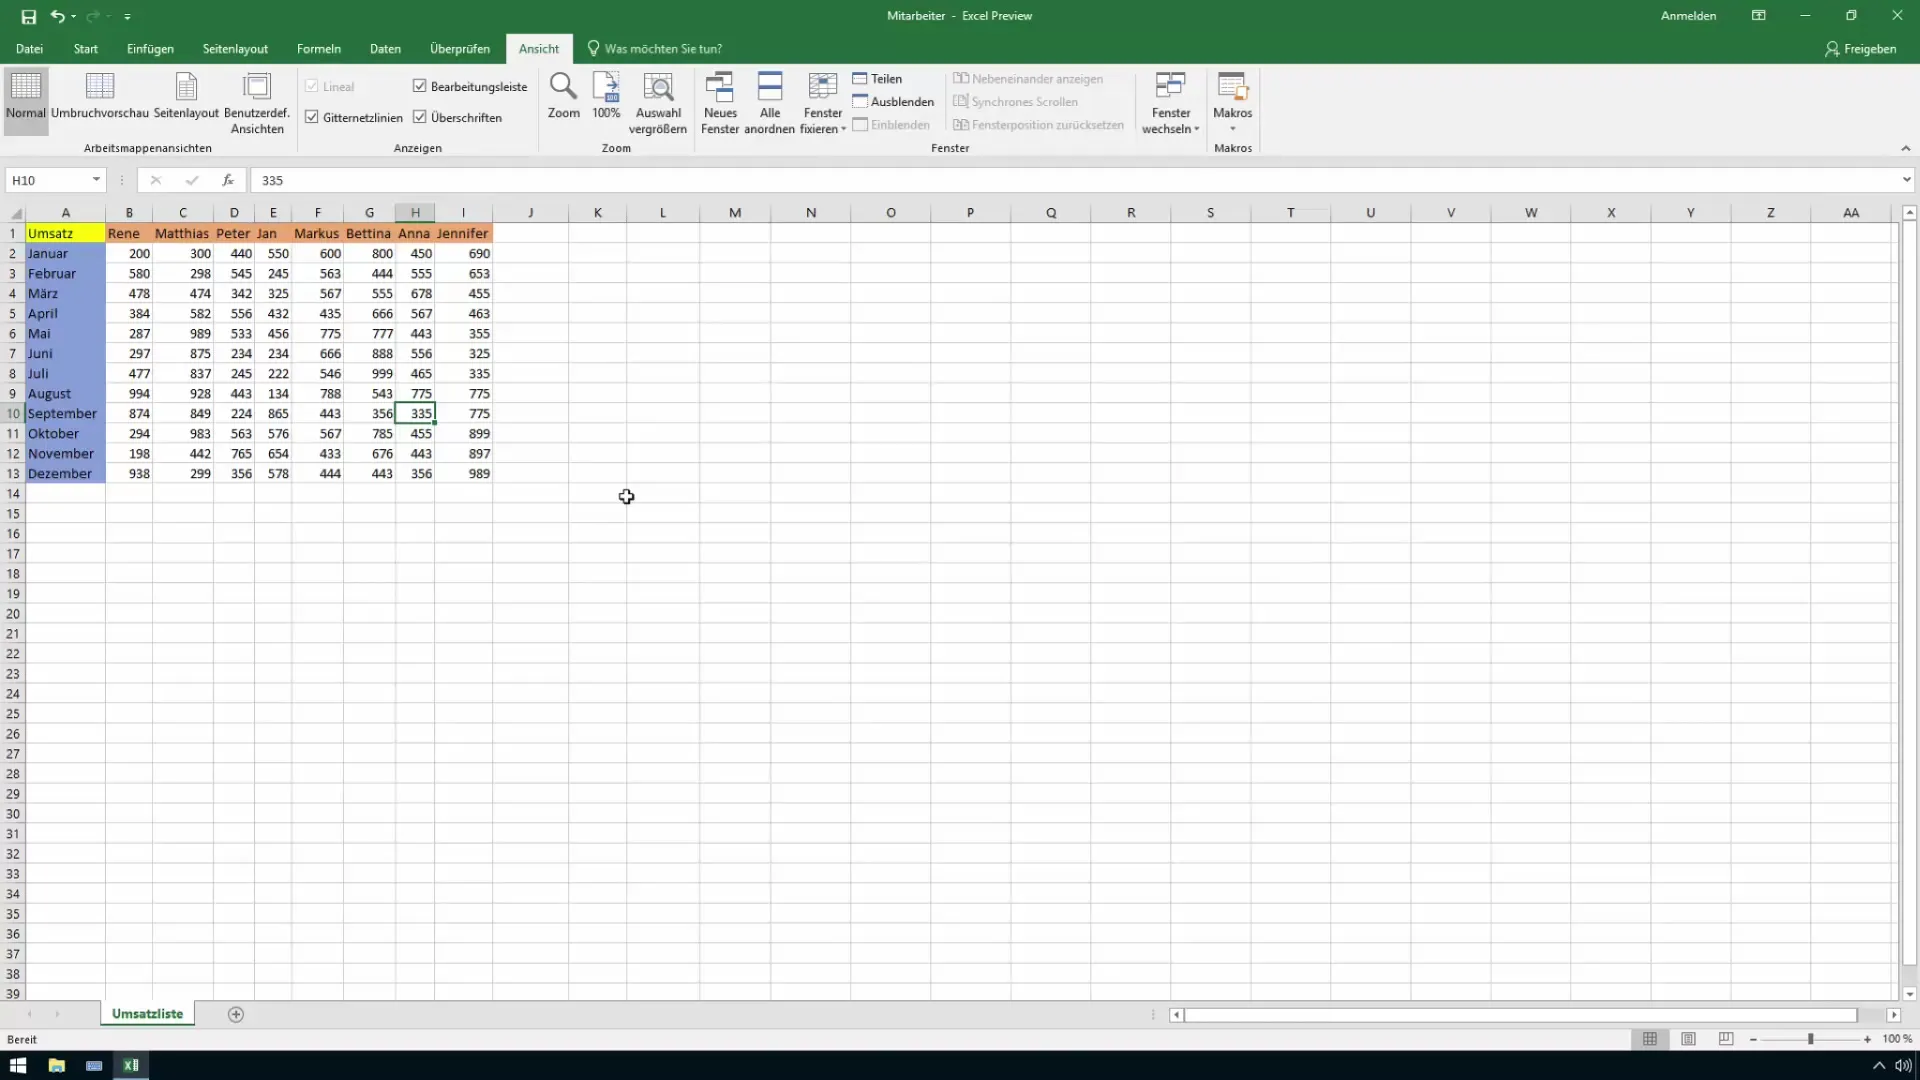Click the Umsatzliste sheet tab

[x=148, y=1014]
